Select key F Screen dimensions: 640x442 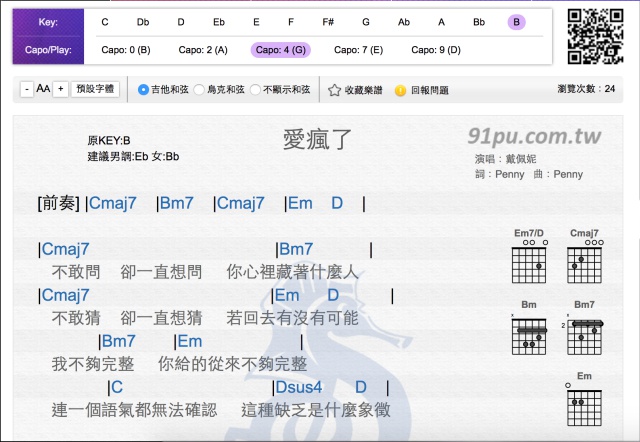pos(291,22)
